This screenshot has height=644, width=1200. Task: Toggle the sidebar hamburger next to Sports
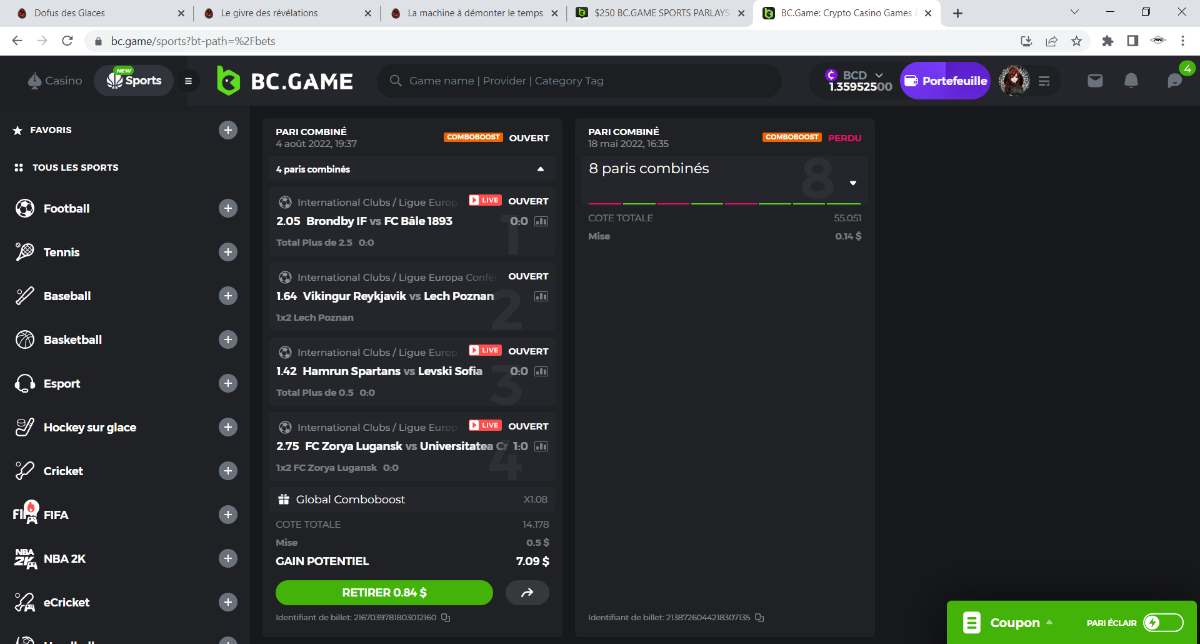click(x=188, y=81)
